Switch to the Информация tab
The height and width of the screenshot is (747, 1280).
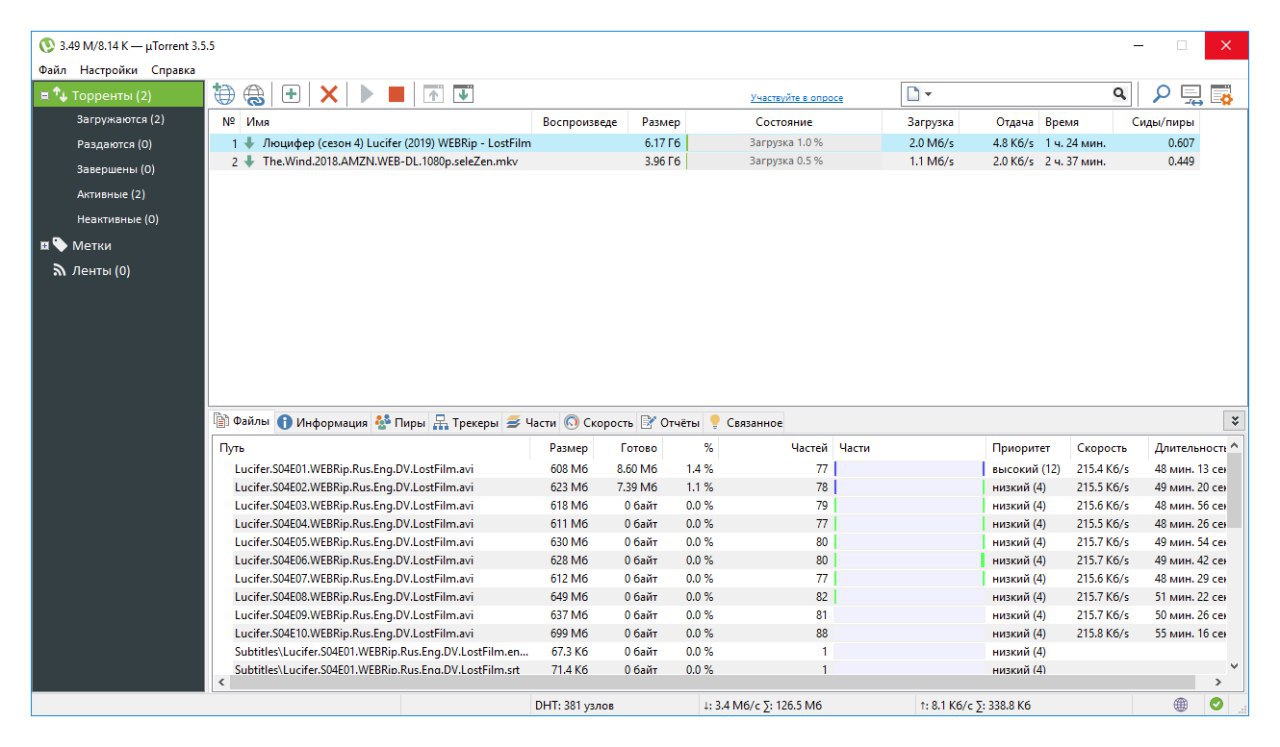pyautogui.click(x=322, y=423)
